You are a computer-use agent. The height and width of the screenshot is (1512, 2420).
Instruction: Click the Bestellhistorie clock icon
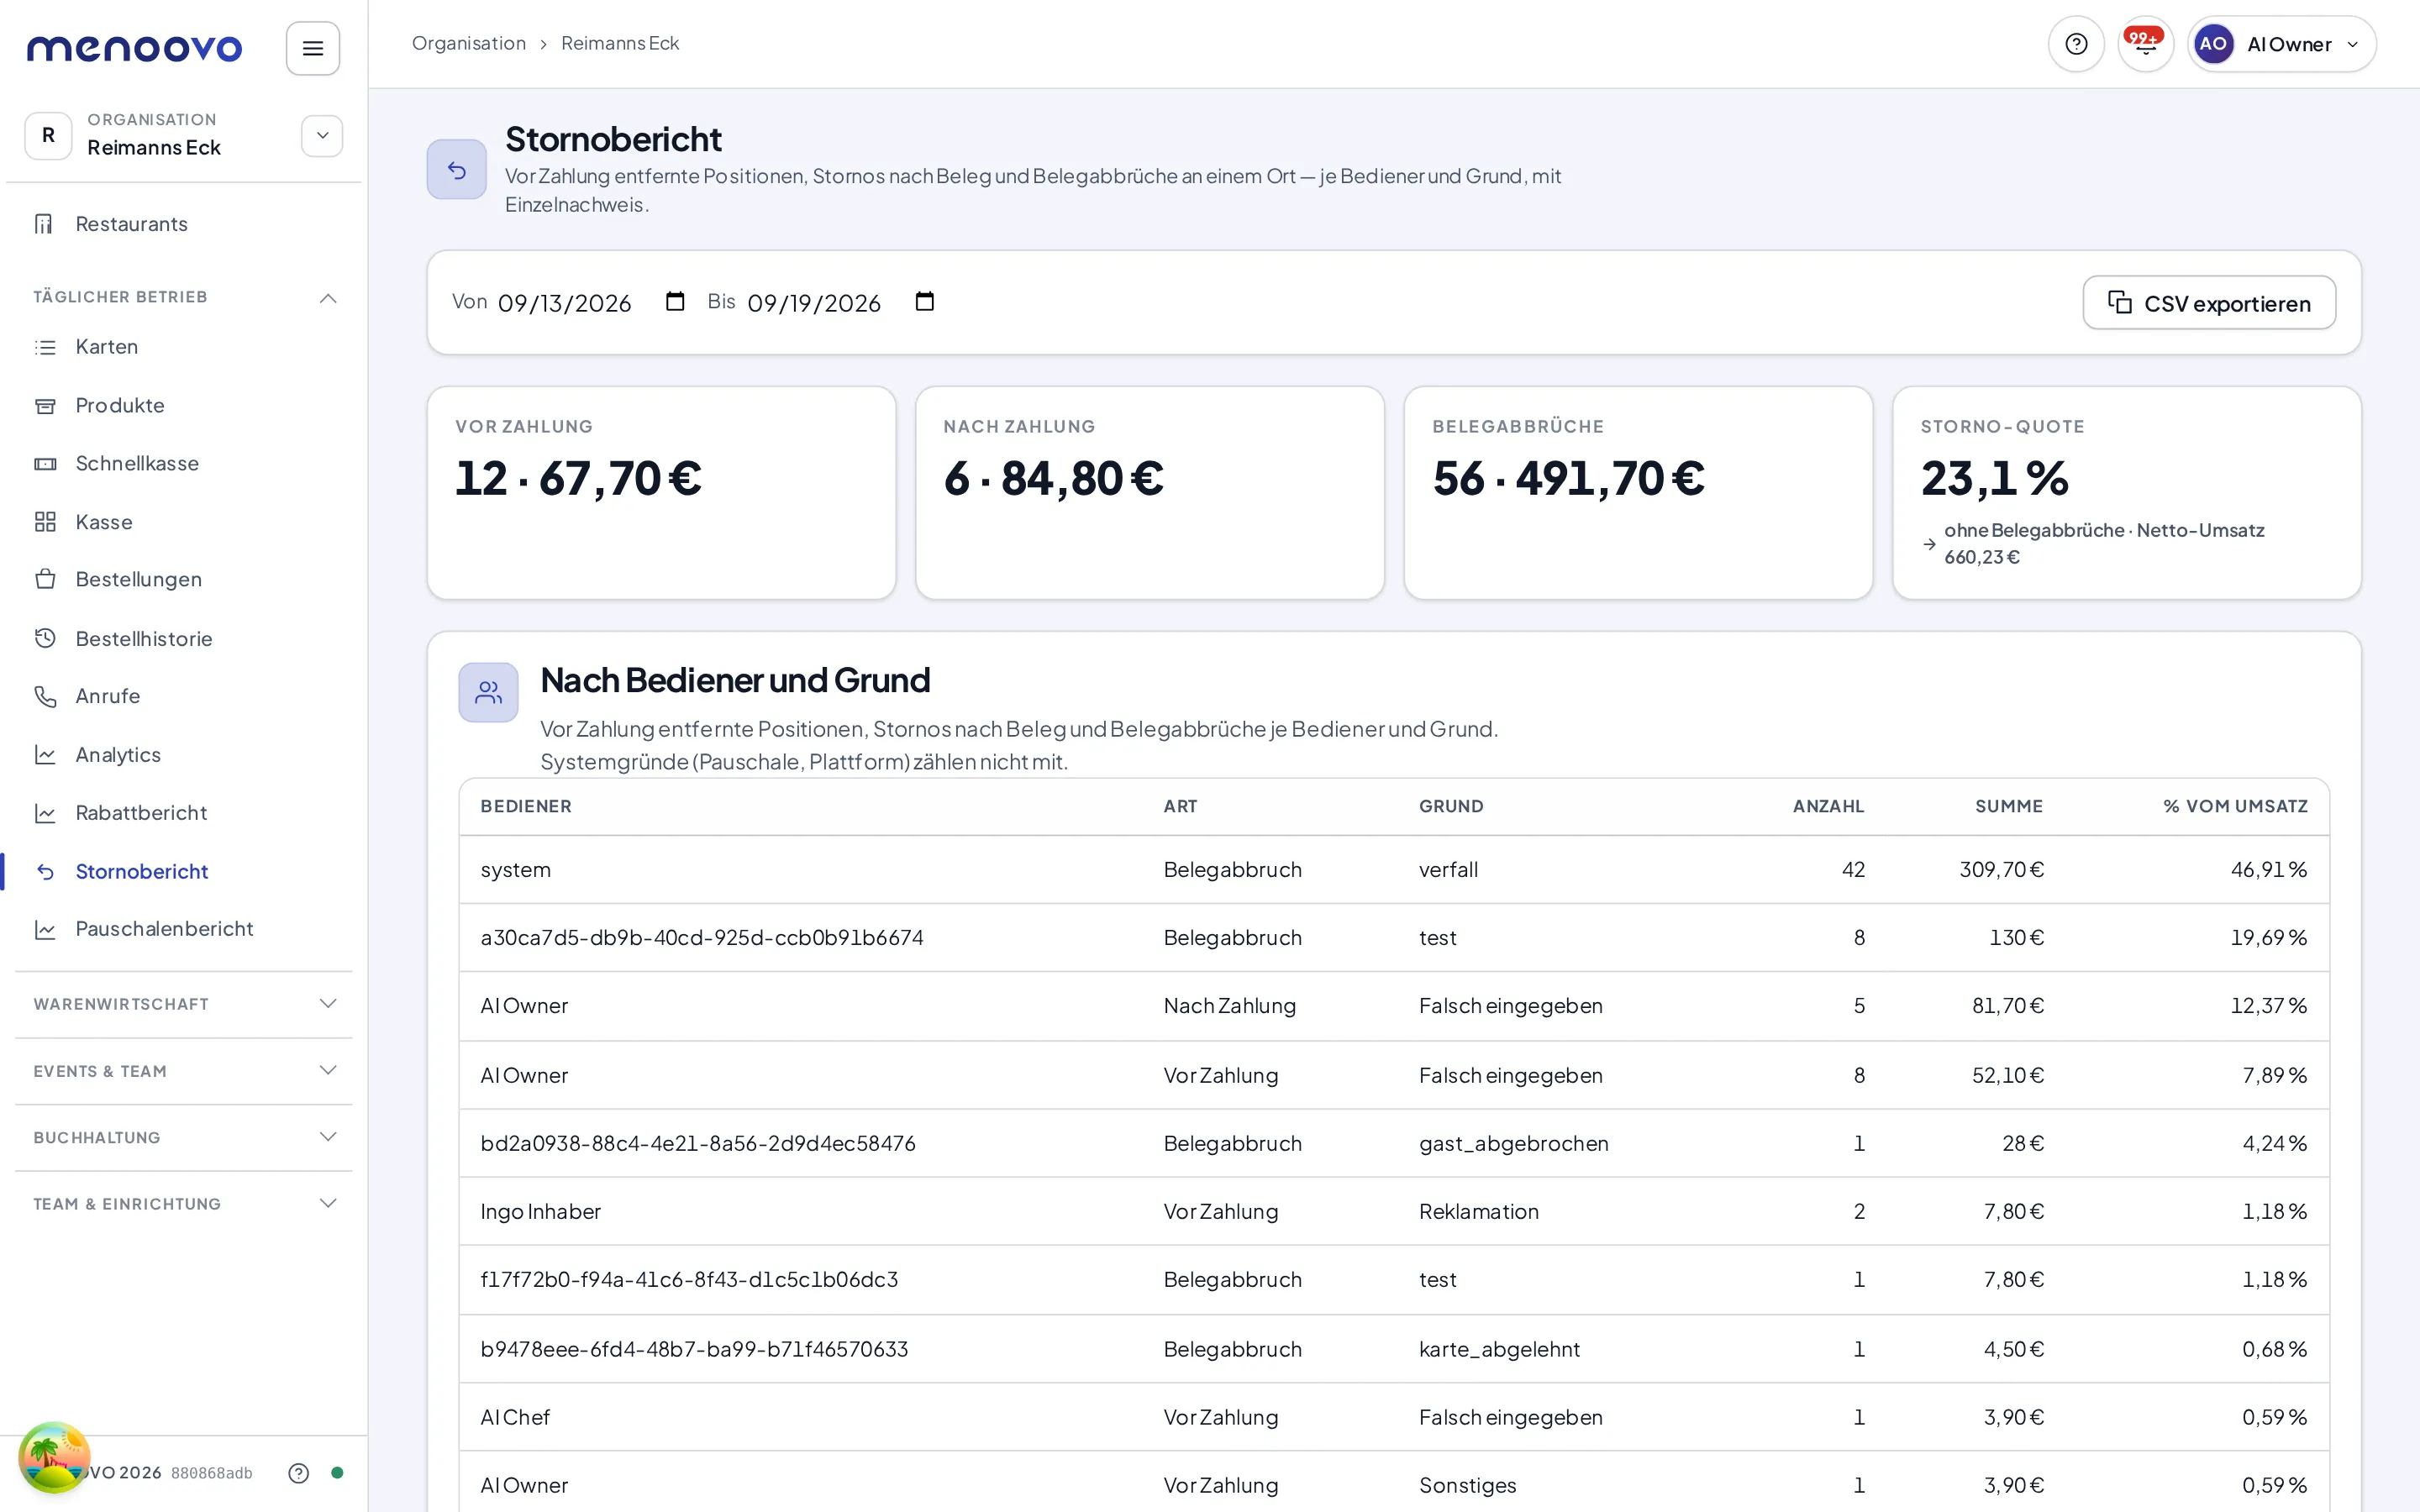point(45,638)
